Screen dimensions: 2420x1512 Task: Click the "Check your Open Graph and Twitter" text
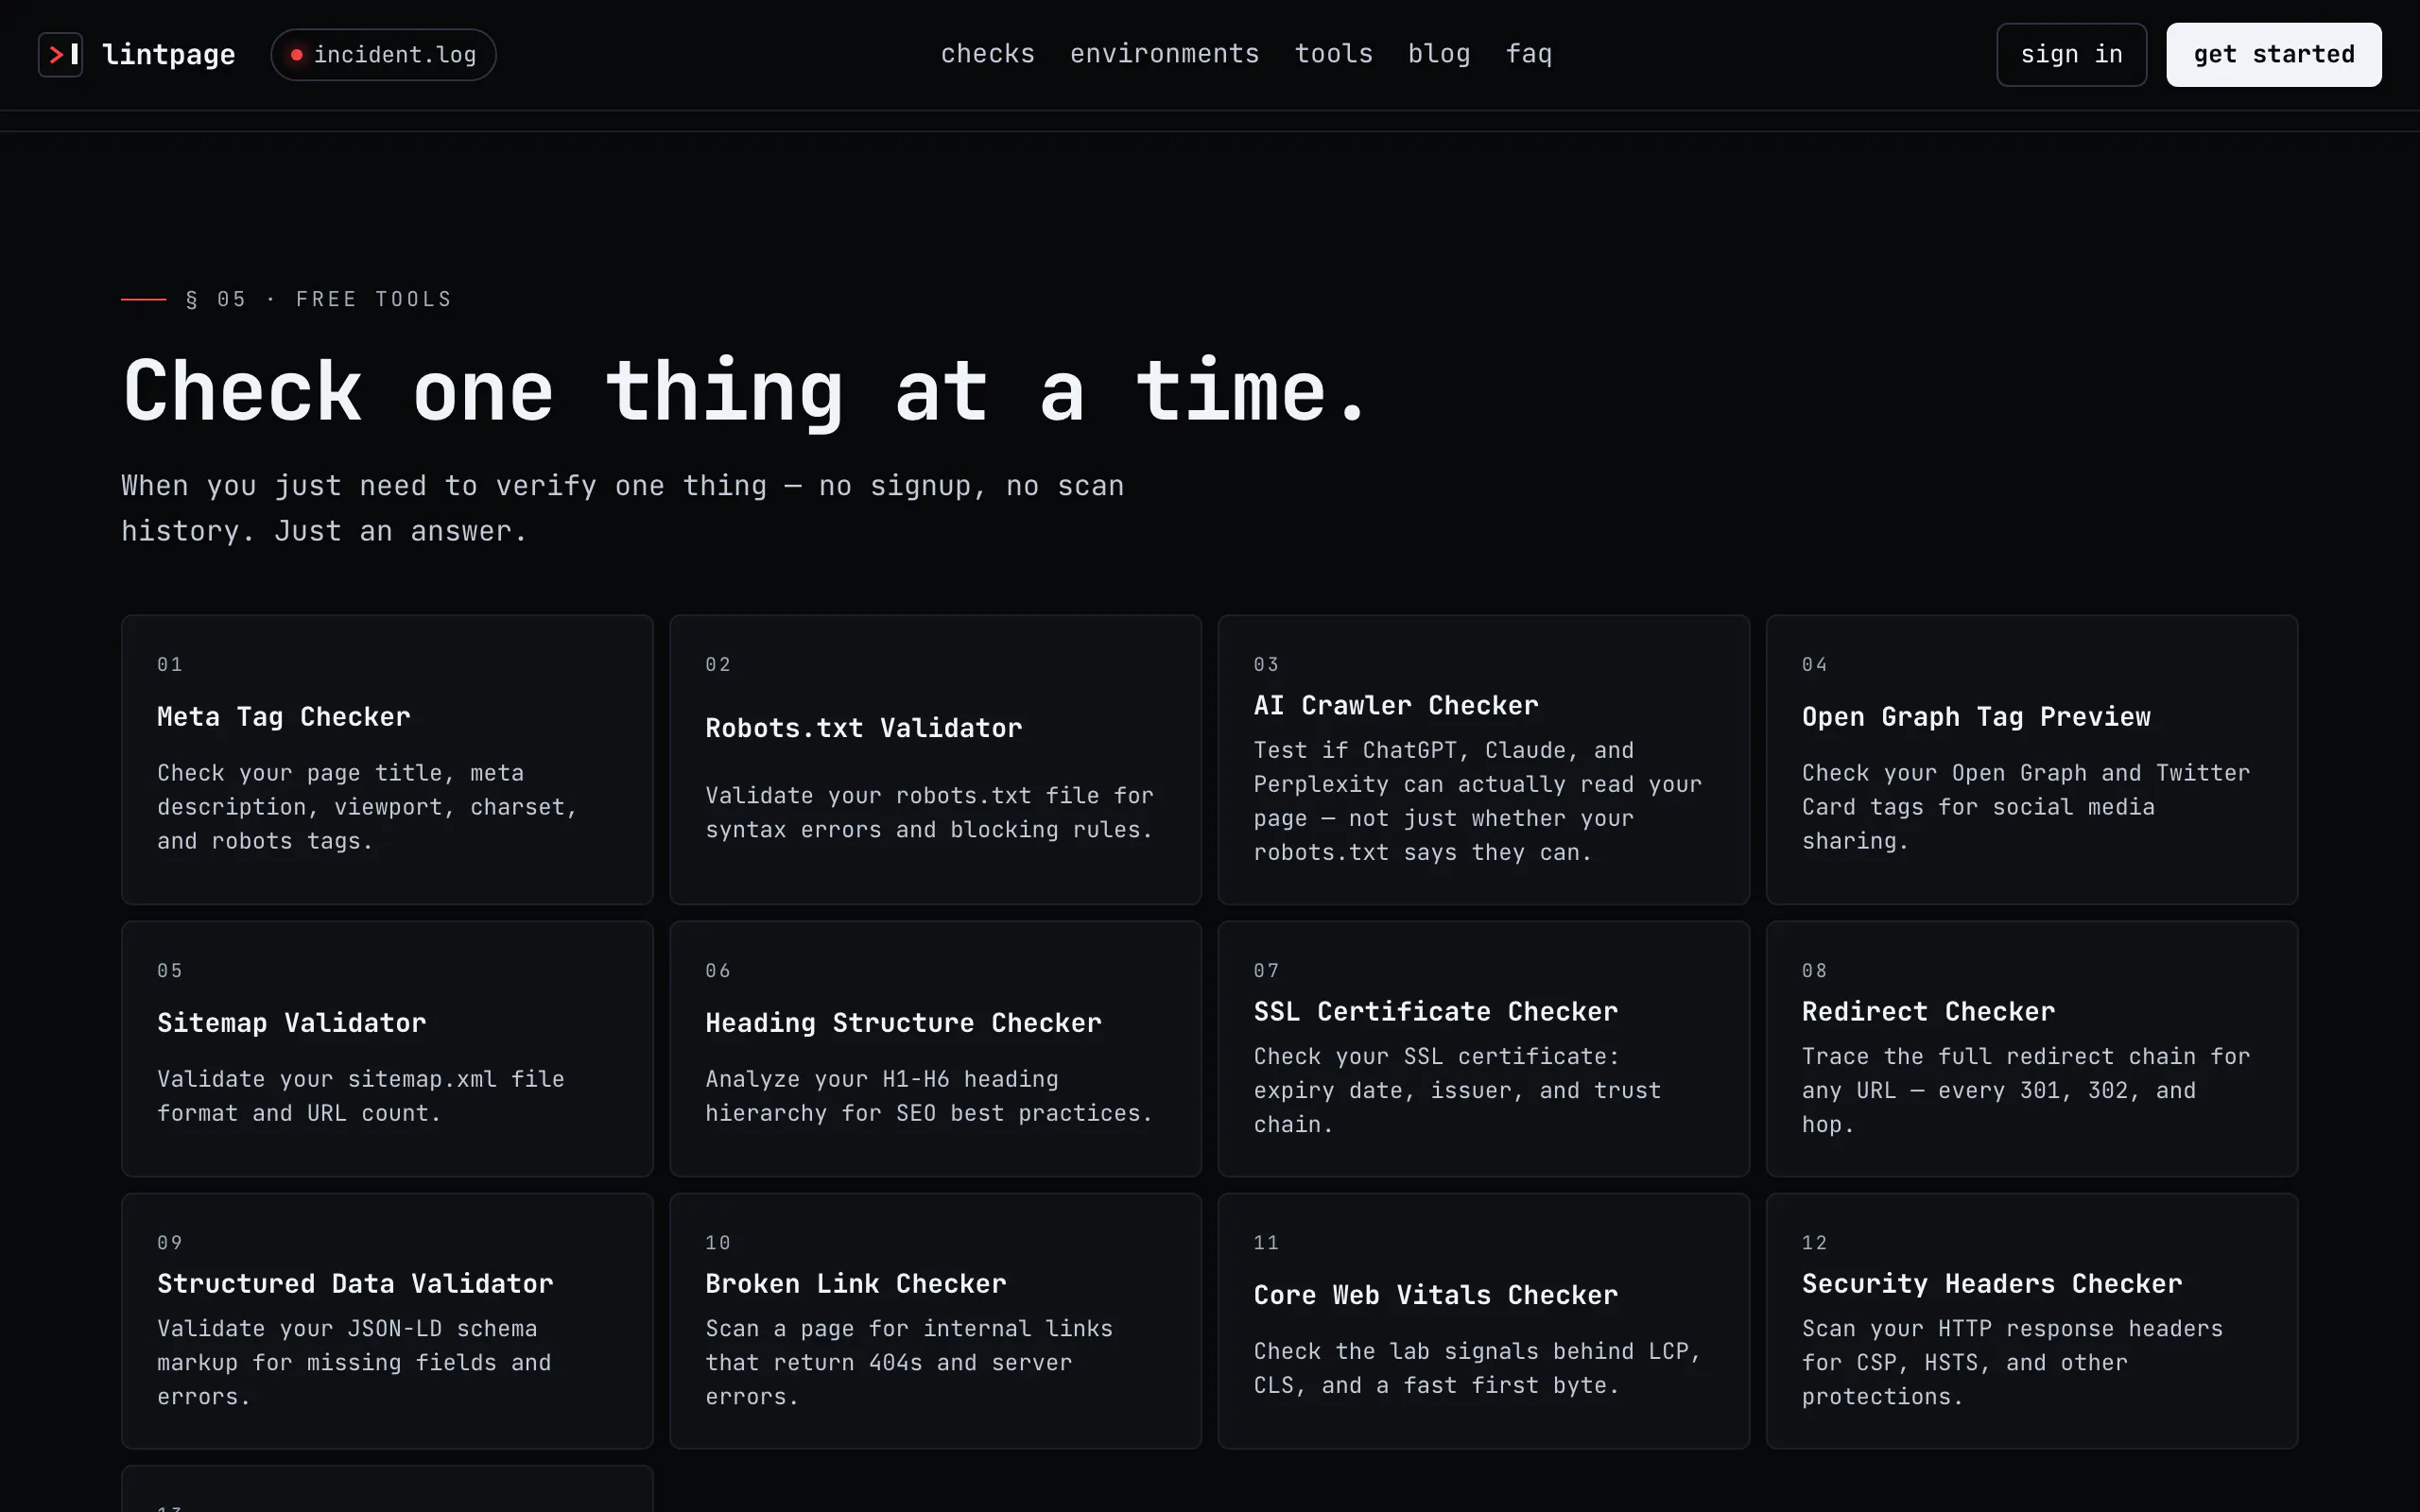click(x=2025, y=806)
